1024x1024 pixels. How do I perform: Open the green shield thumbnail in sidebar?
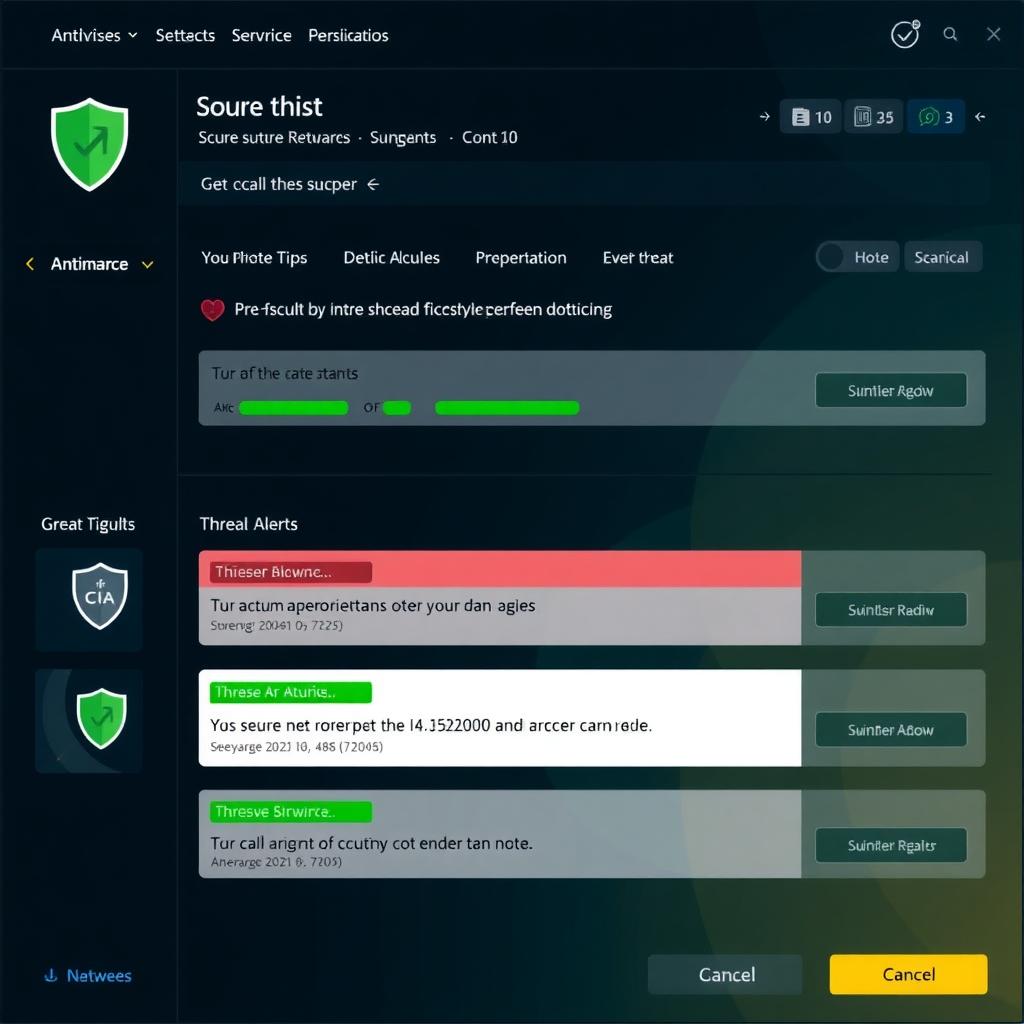89,721
